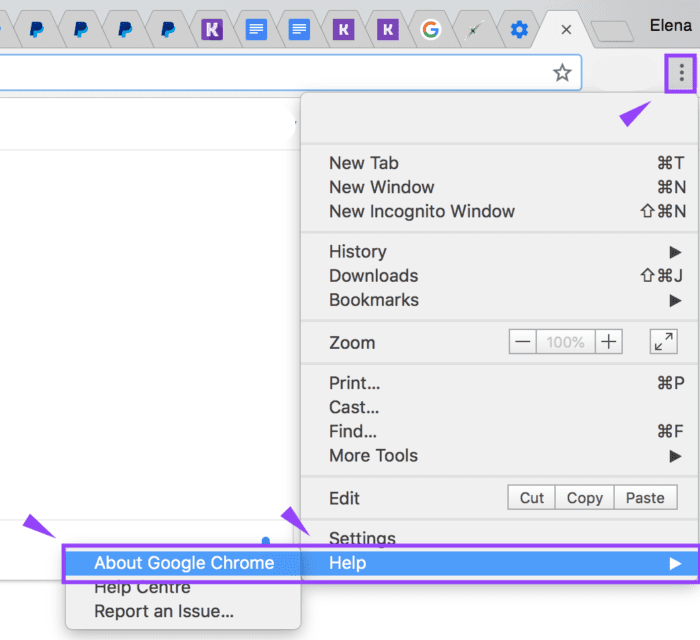Image resolution: width=700 pixels, height=640 pixels.
Task: Open a New Incognito Window
Action: tap(500, 211)
